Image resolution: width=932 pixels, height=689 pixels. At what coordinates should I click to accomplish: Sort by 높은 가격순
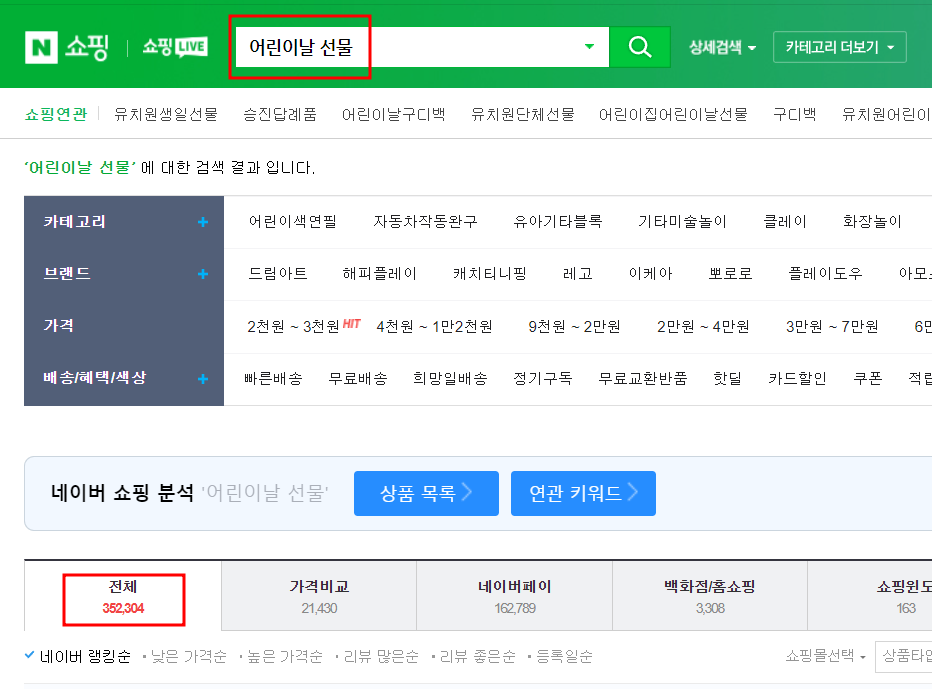coord(284,656)
